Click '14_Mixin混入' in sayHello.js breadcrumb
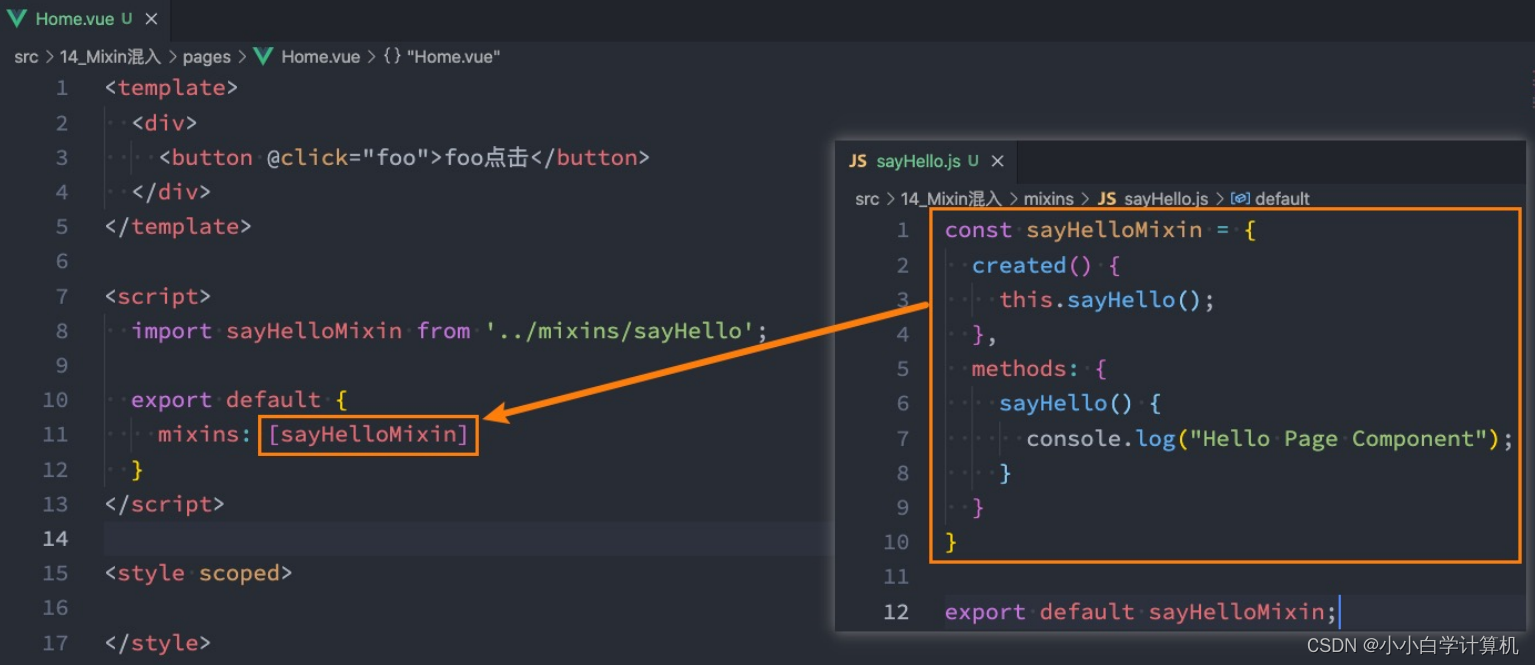The width and height of the screenshot is (1535, 665). point(951,199)
